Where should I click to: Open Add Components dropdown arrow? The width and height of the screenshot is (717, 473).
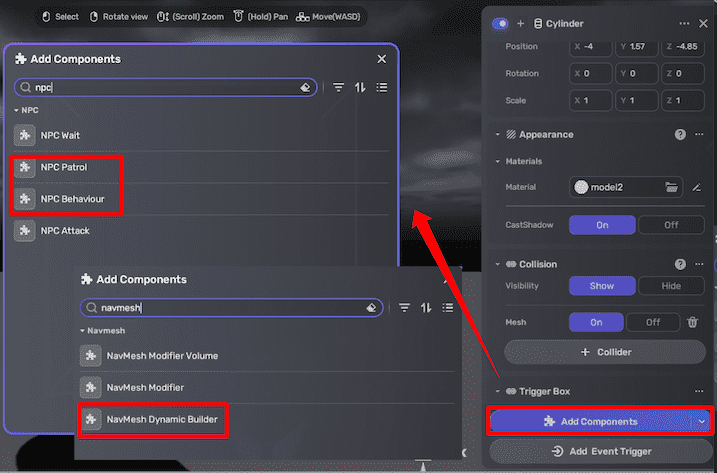[701, 422]
